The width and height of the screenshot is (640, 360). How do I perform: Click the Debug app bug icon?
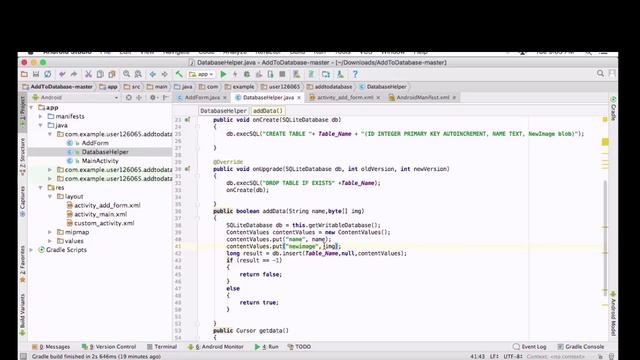(247, 74)
